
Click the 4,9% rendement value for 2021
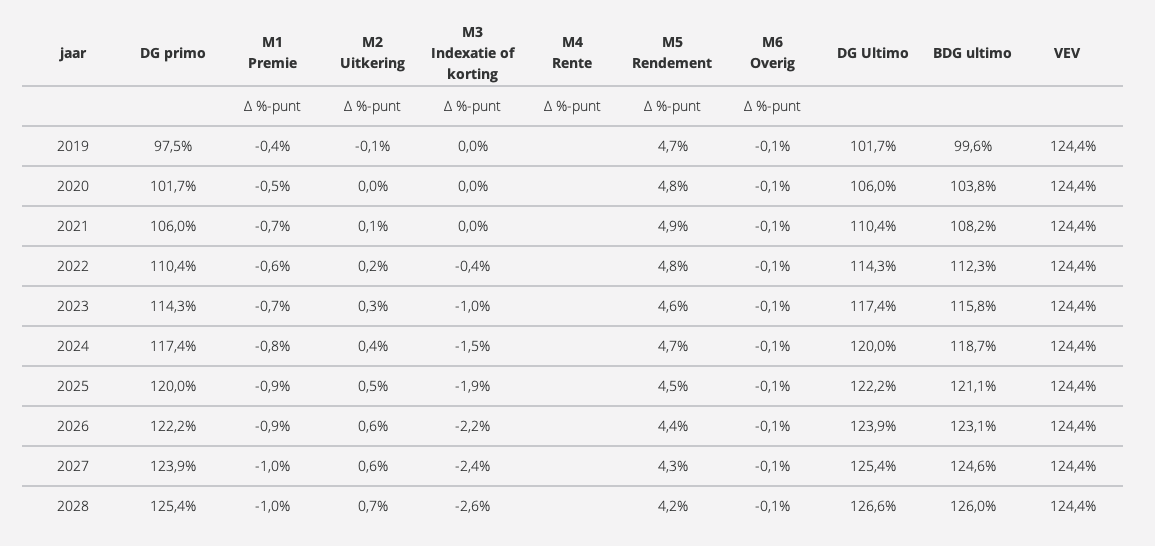673,226
